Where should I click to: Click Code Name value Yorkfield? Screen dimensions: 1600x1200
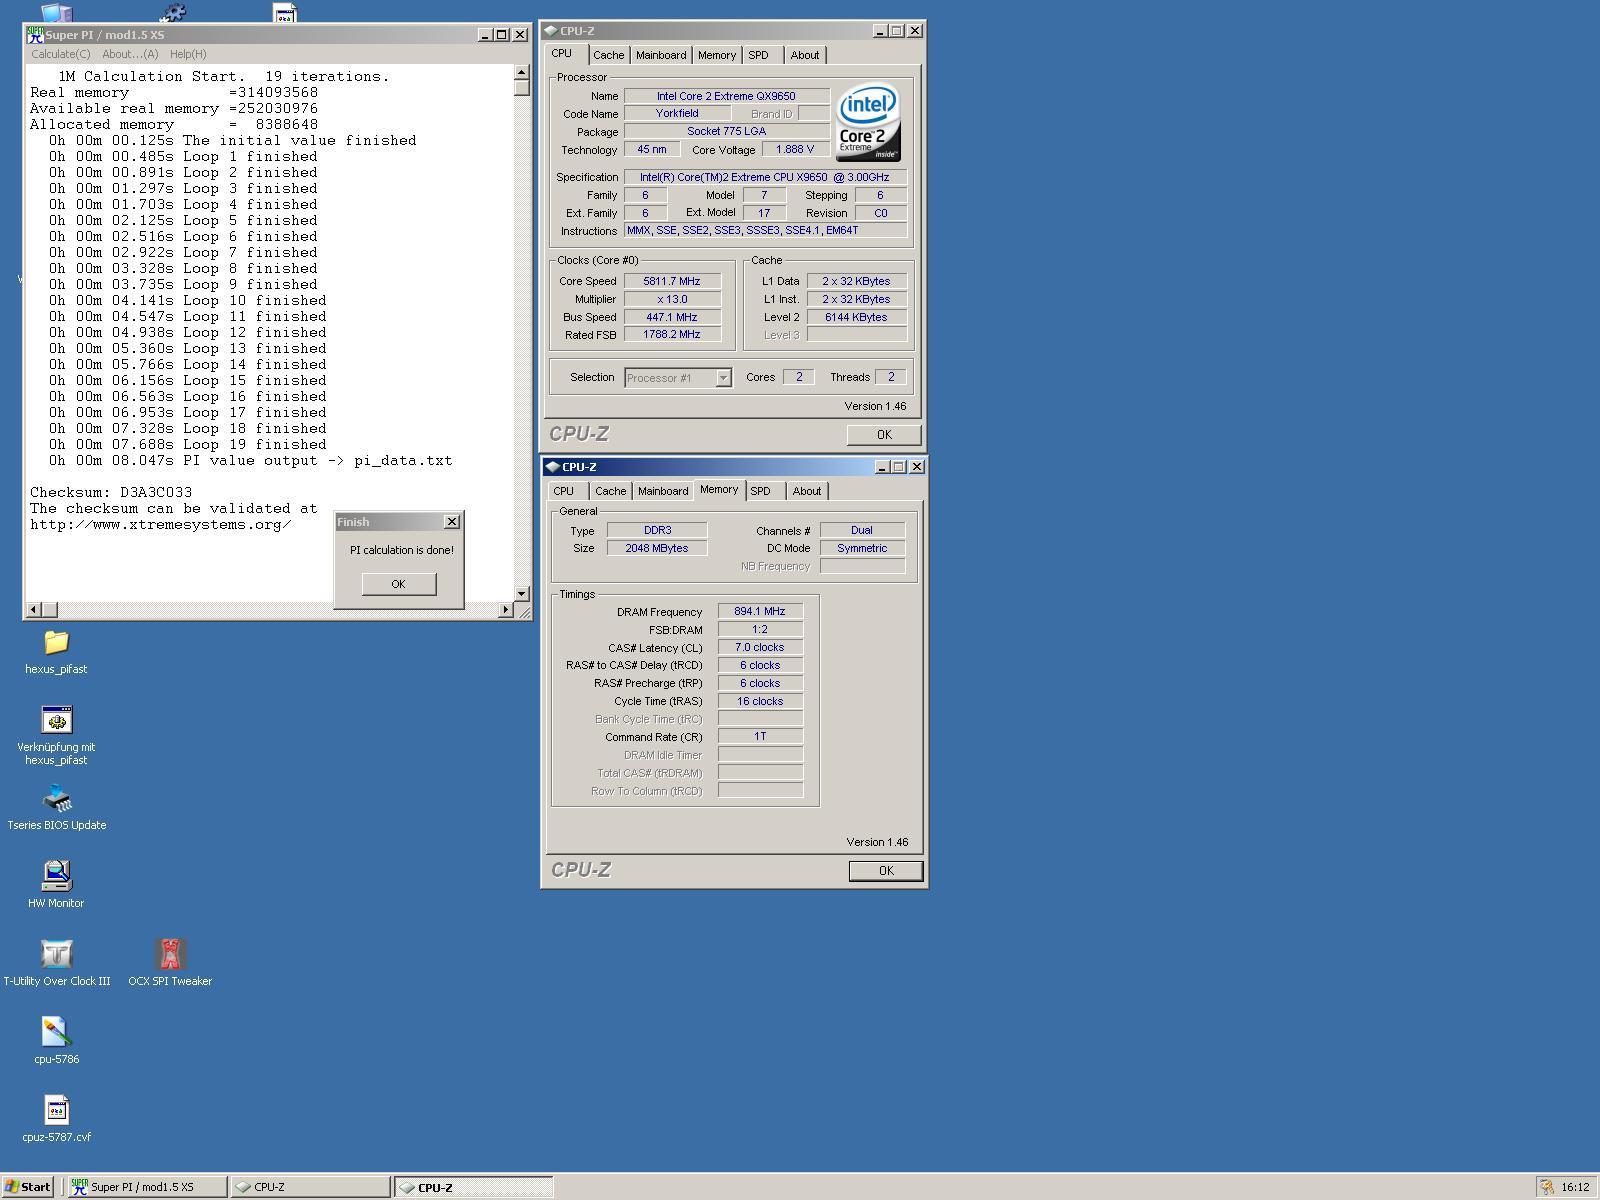(x=678, y=114)
